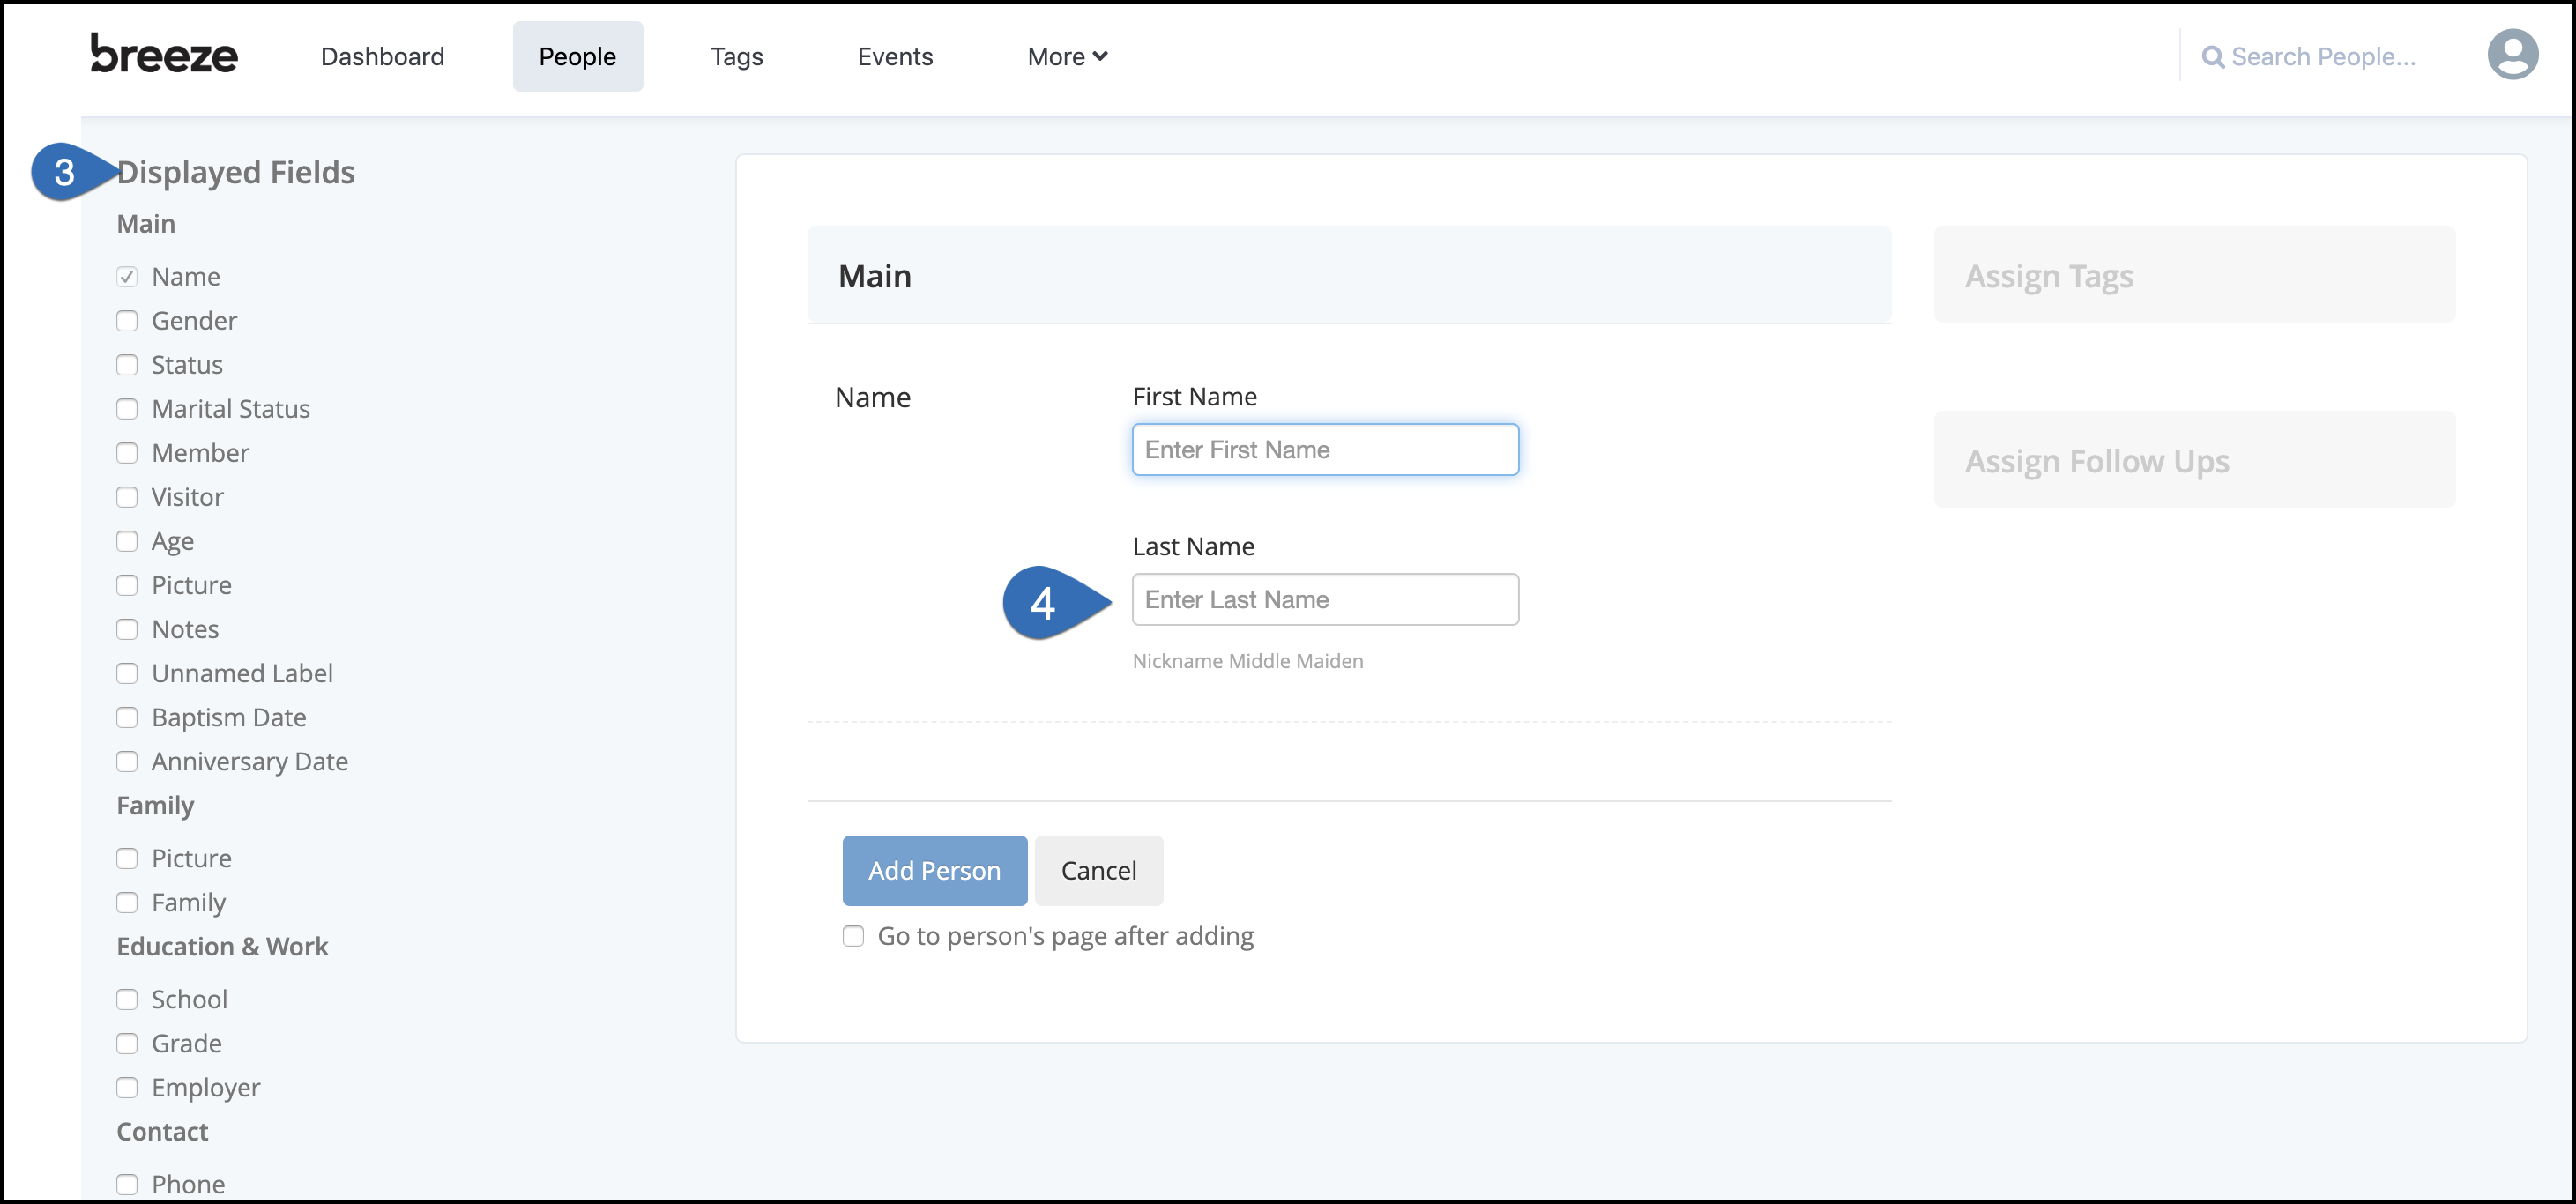Click the Tags navigation icon

pos(738,56)
